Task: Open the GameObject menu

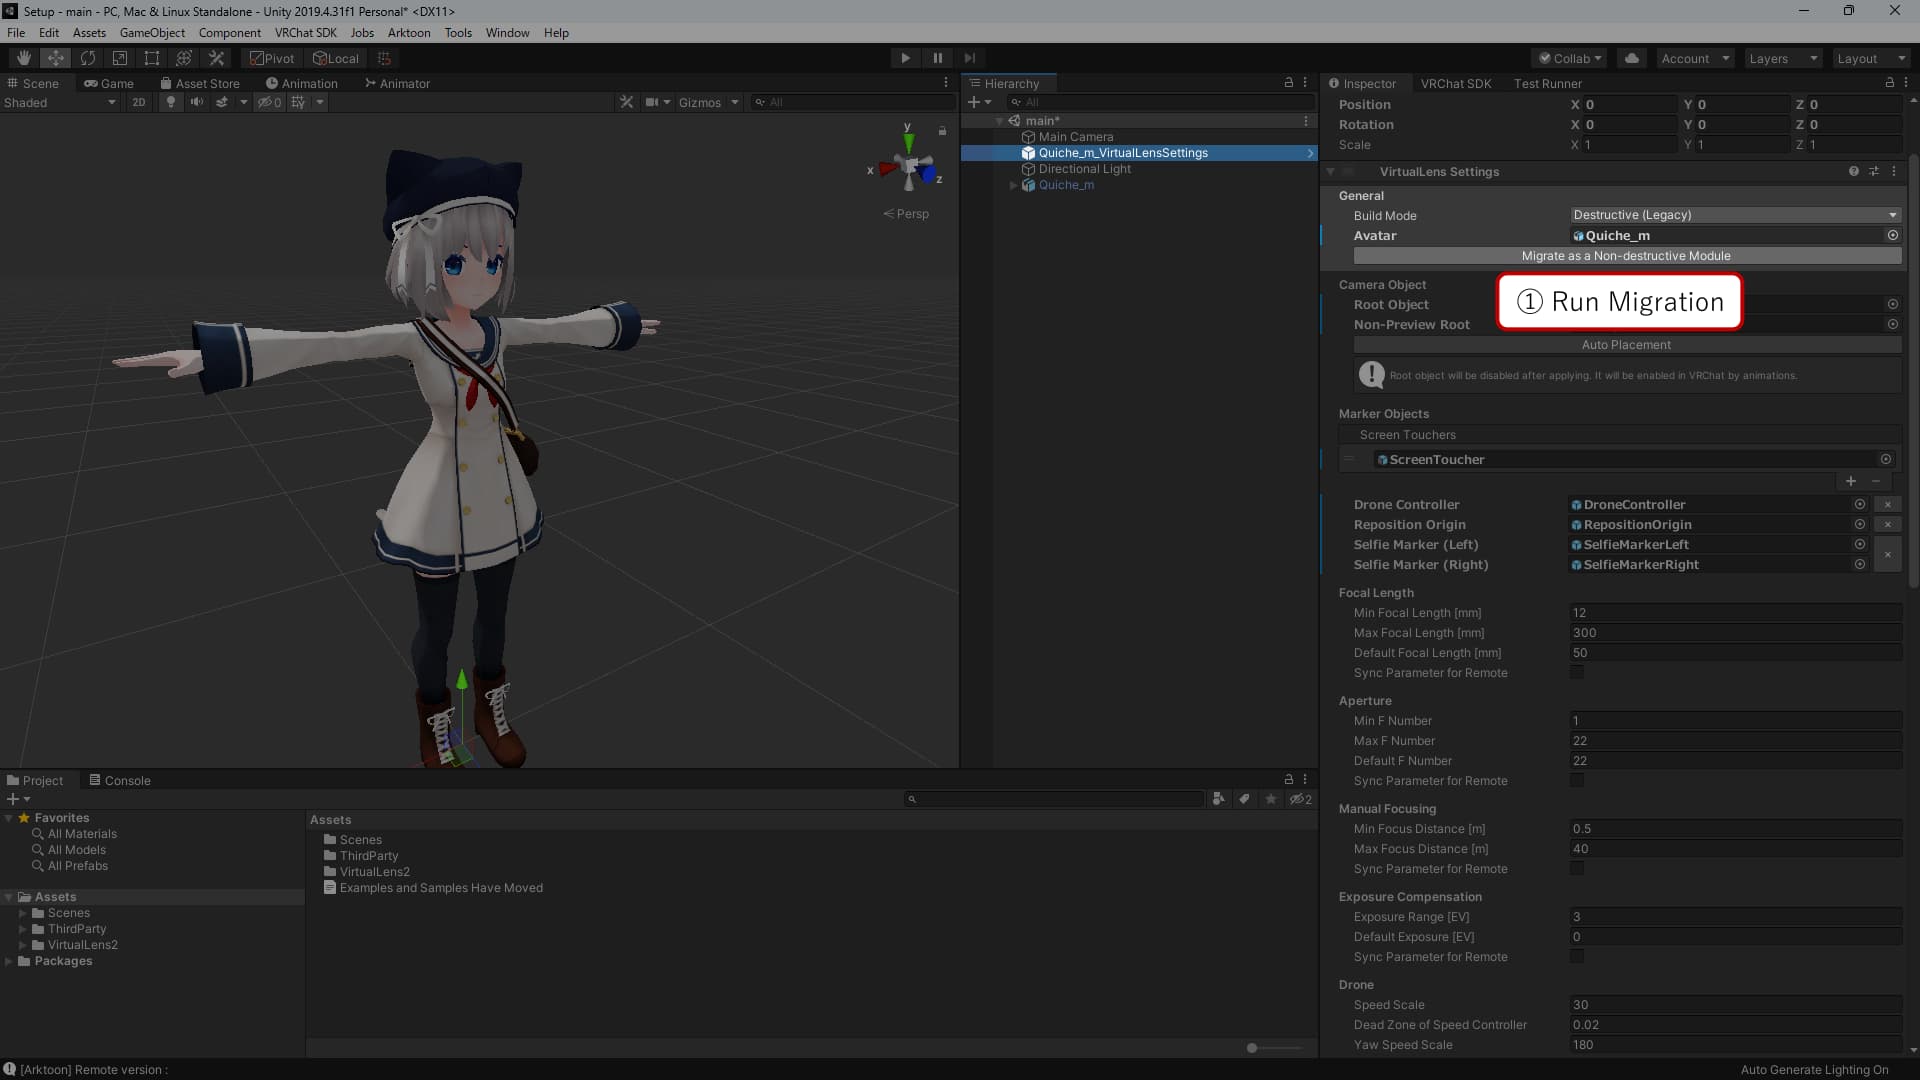Action: (152, 33)
